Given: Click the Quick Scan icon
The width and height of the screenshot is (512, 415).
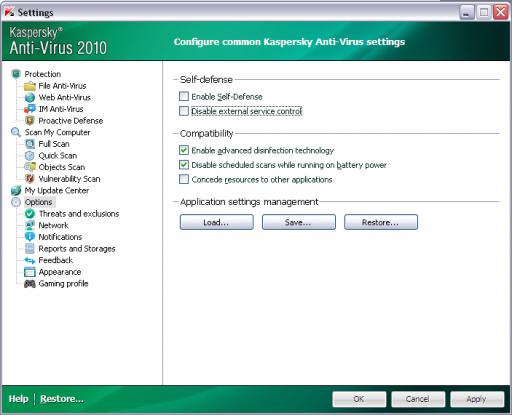Looking at the screenshot, I should tap(30, 156).
